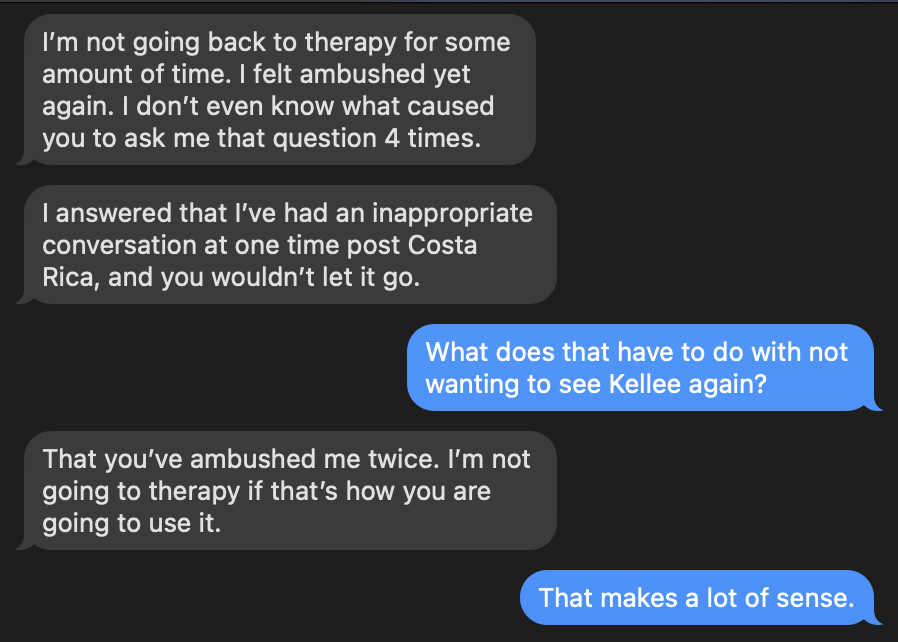
Task: Click the message starting "I'm not going back to therapy"
Action: pos(277,90)
